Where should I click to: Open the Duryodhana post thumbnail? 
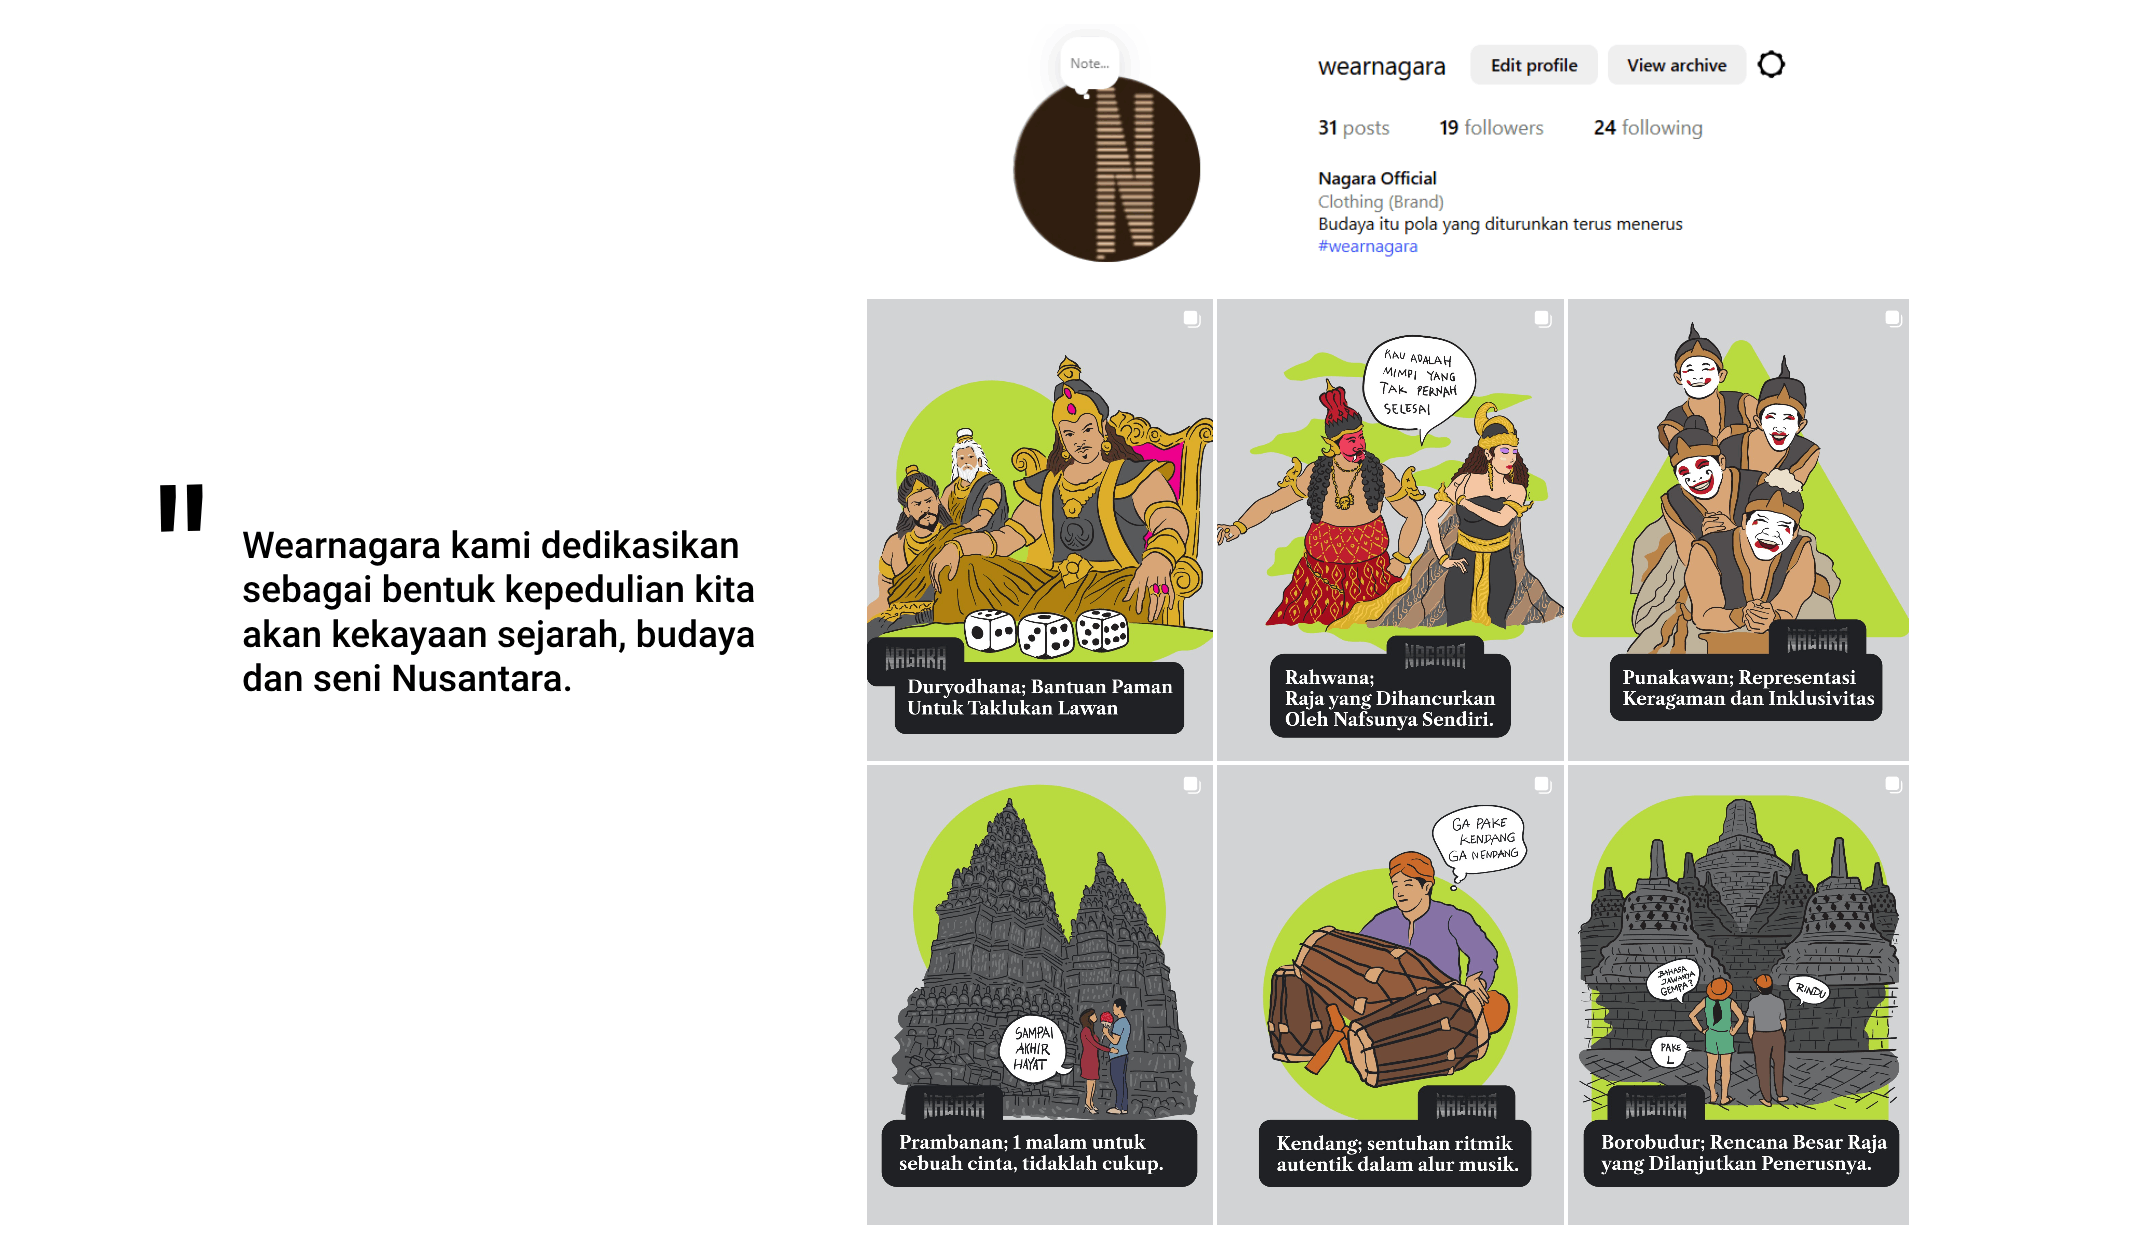[1040, 530]
